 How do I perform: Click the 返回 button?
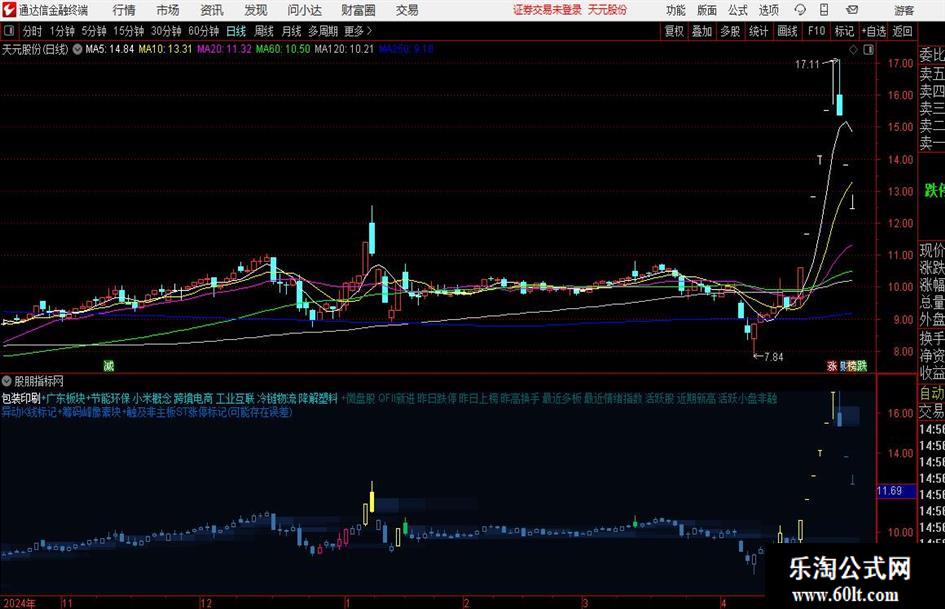click(902, 31)
